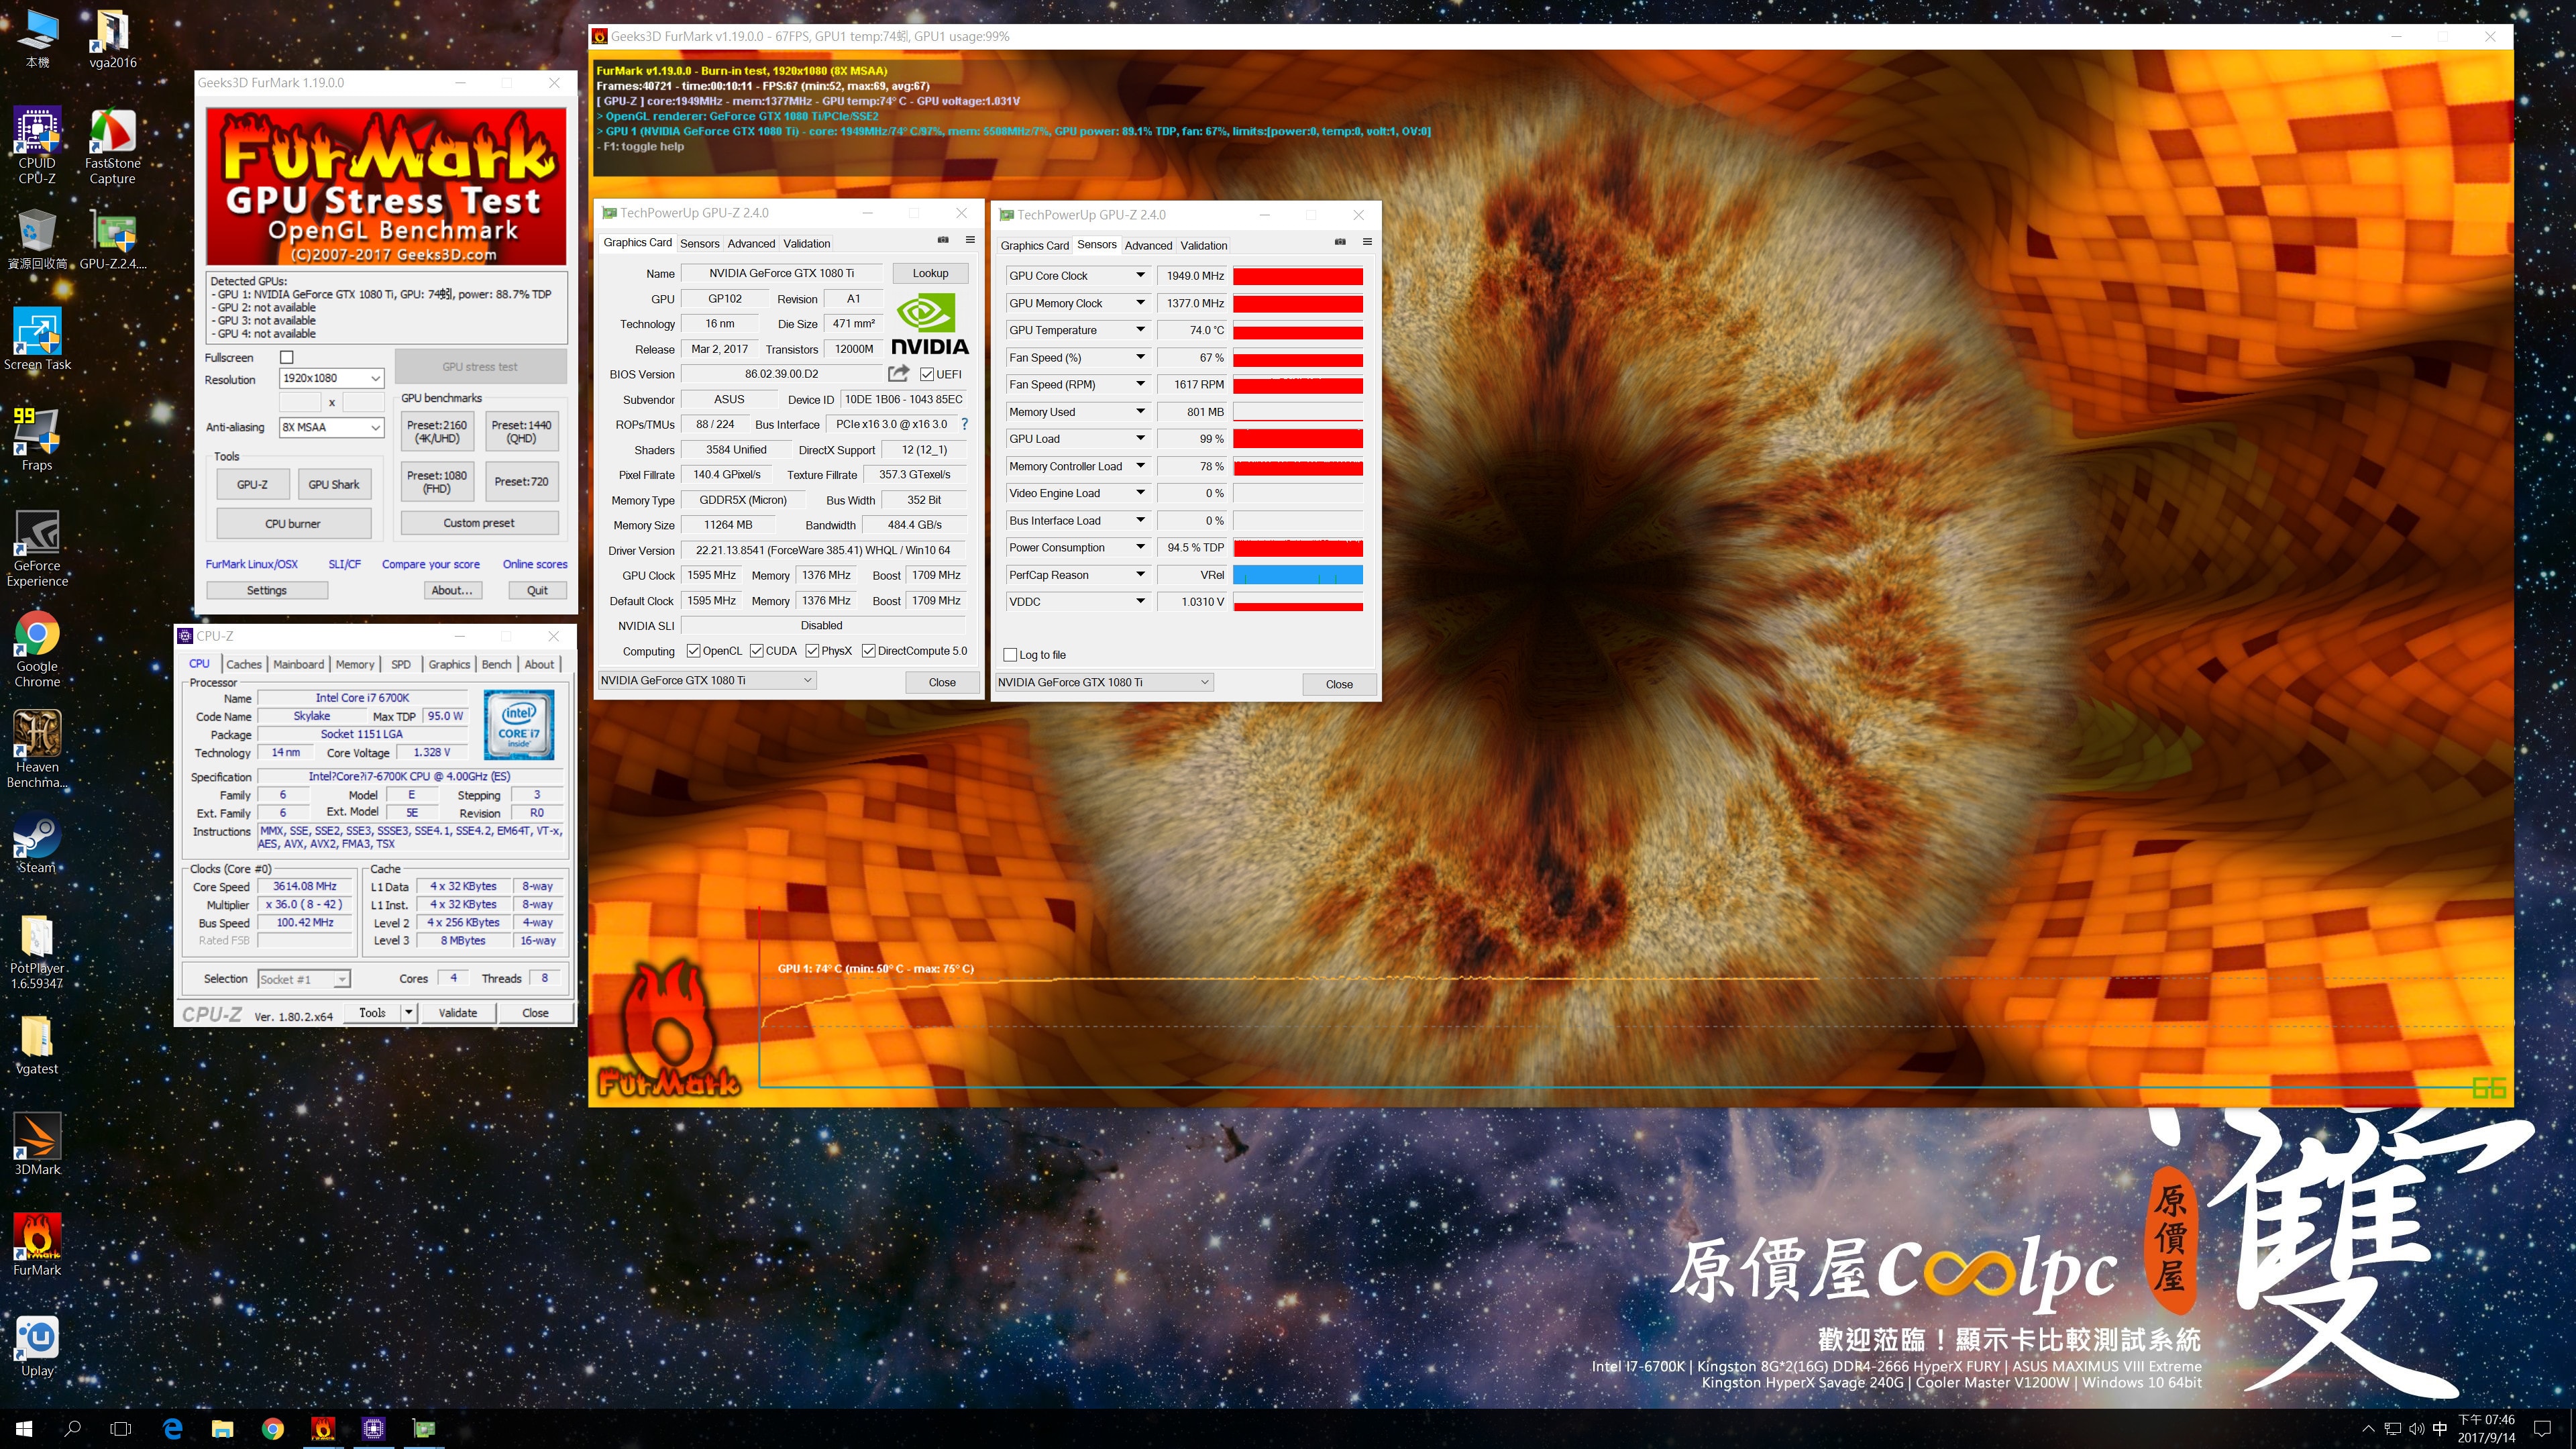This screenshot has height=1449, width=2576.
Task: Toggle PhysX computing checkbox
Action: pyautogui.click(x=812, y=651)
